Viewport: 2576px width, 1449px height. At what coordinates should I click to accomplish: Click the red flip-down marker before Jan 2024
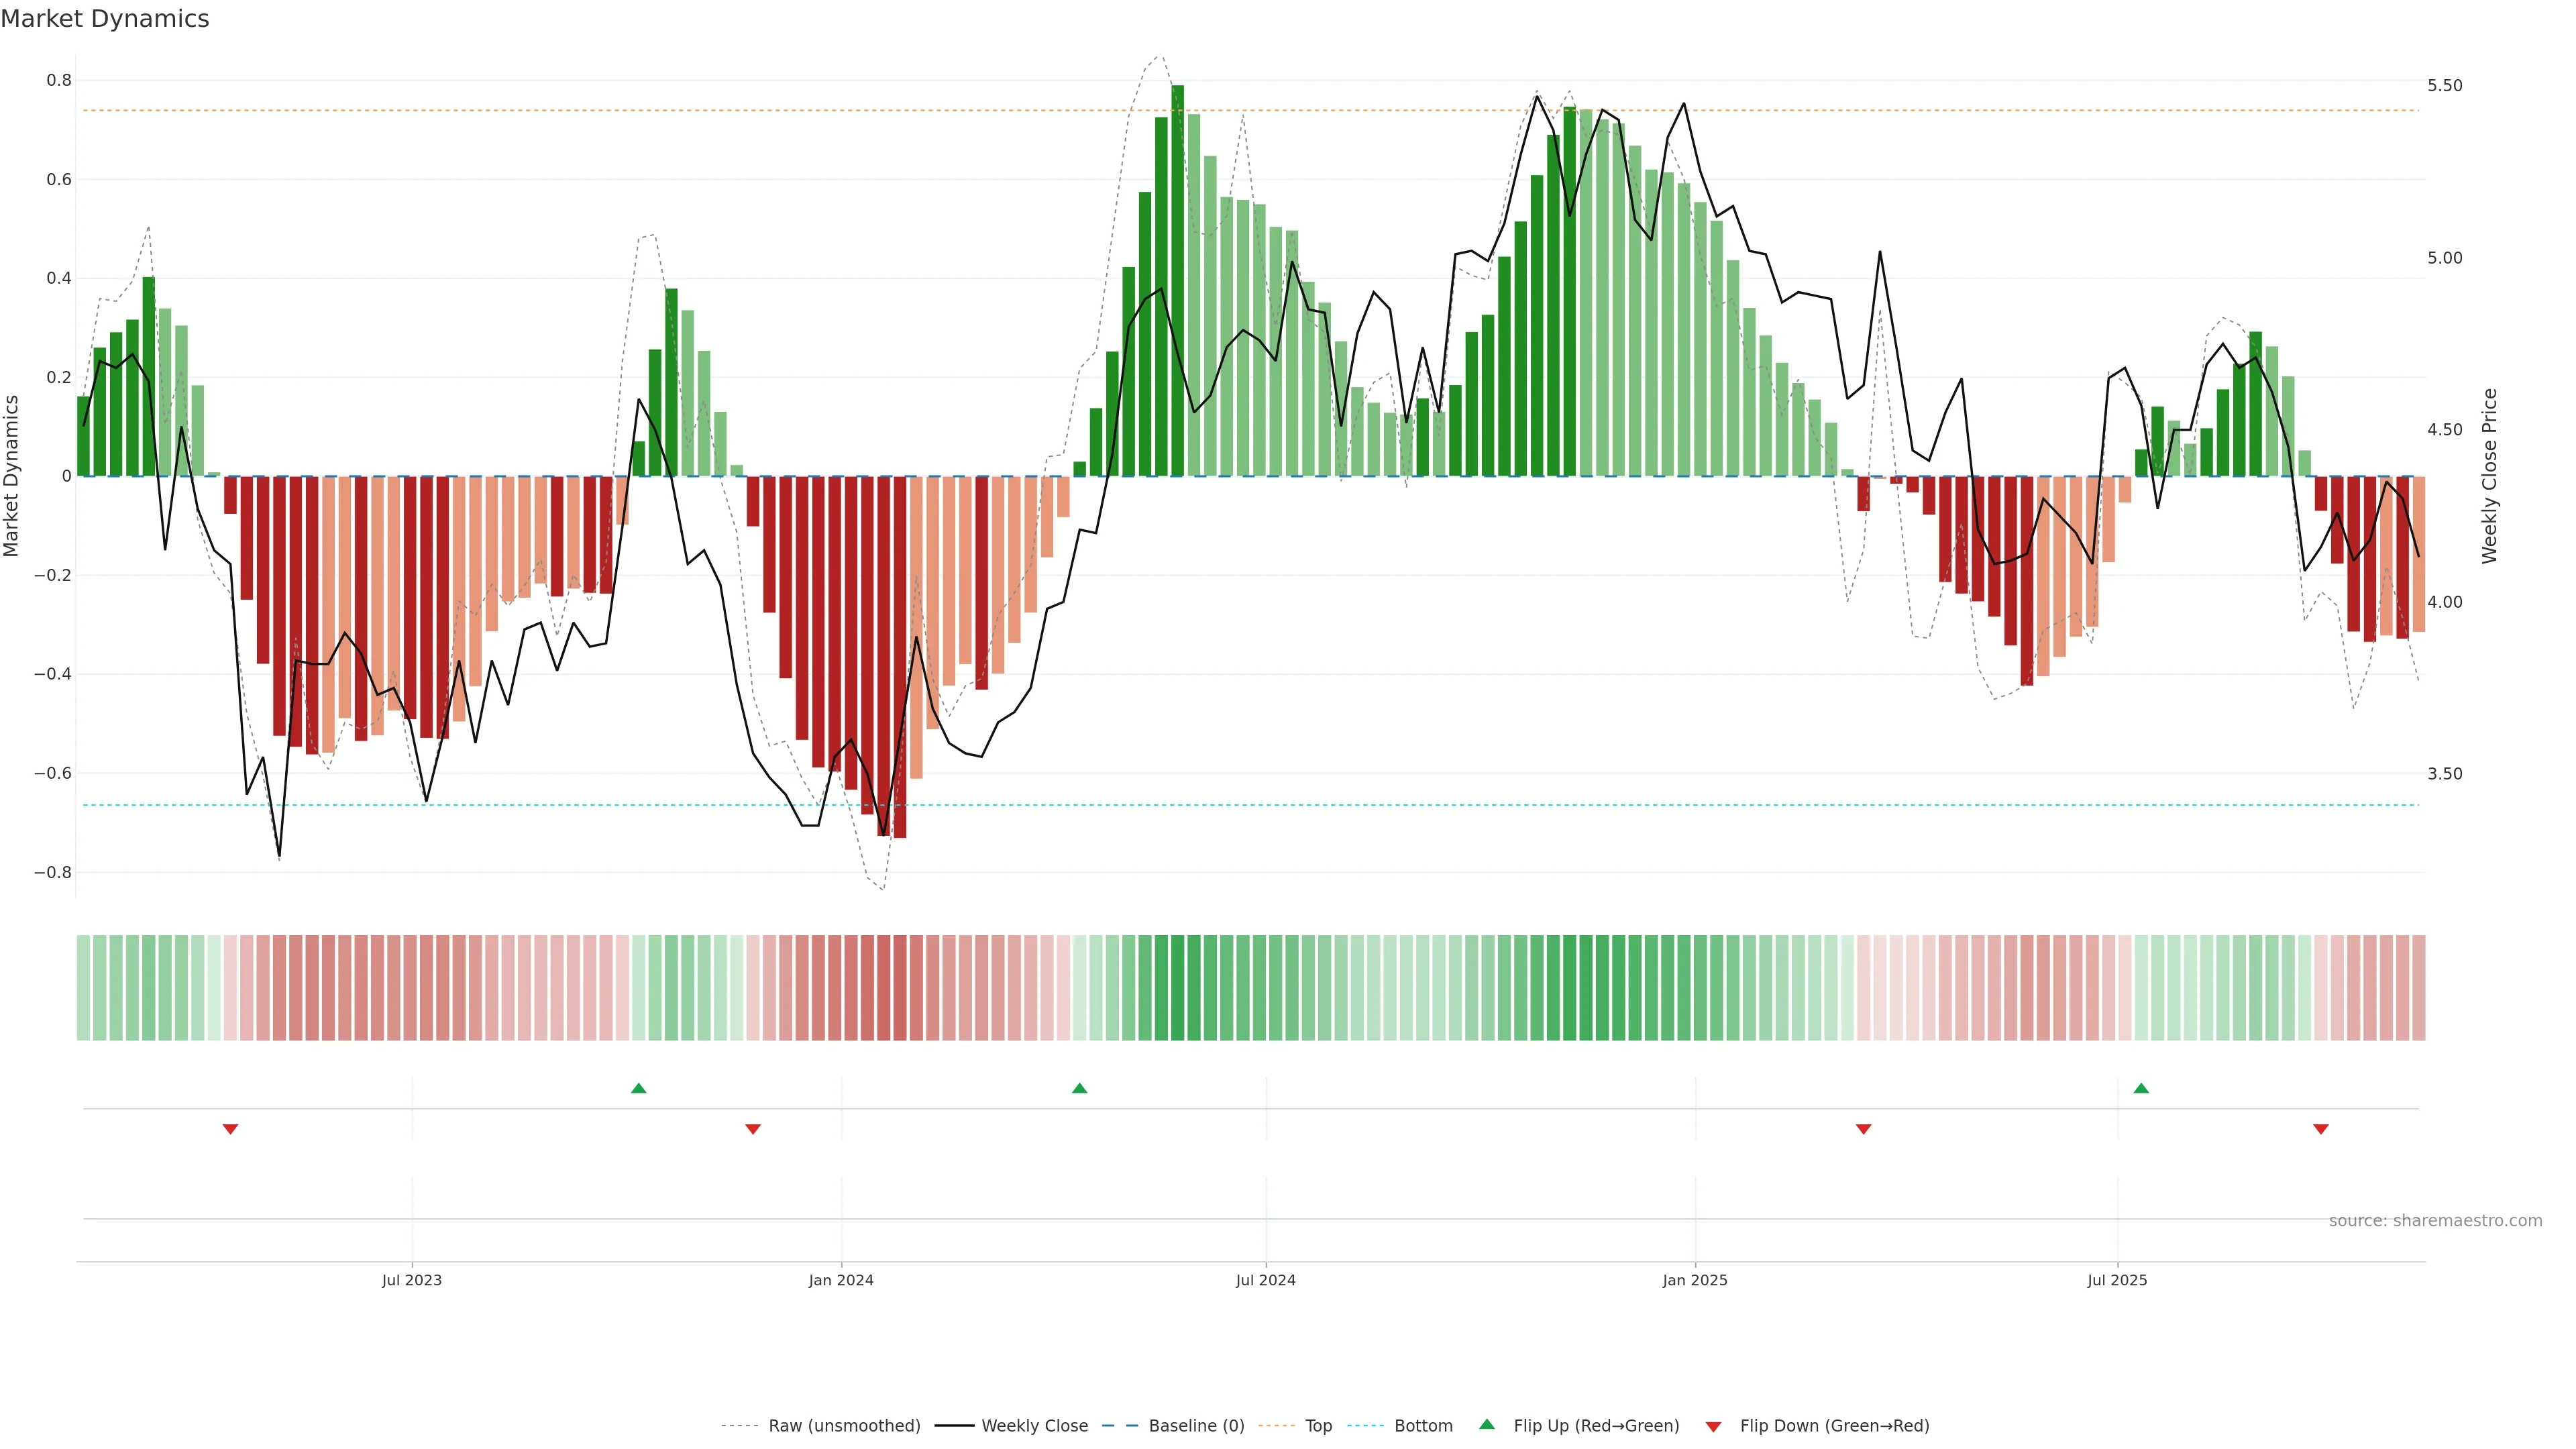tap(753, 1129)
